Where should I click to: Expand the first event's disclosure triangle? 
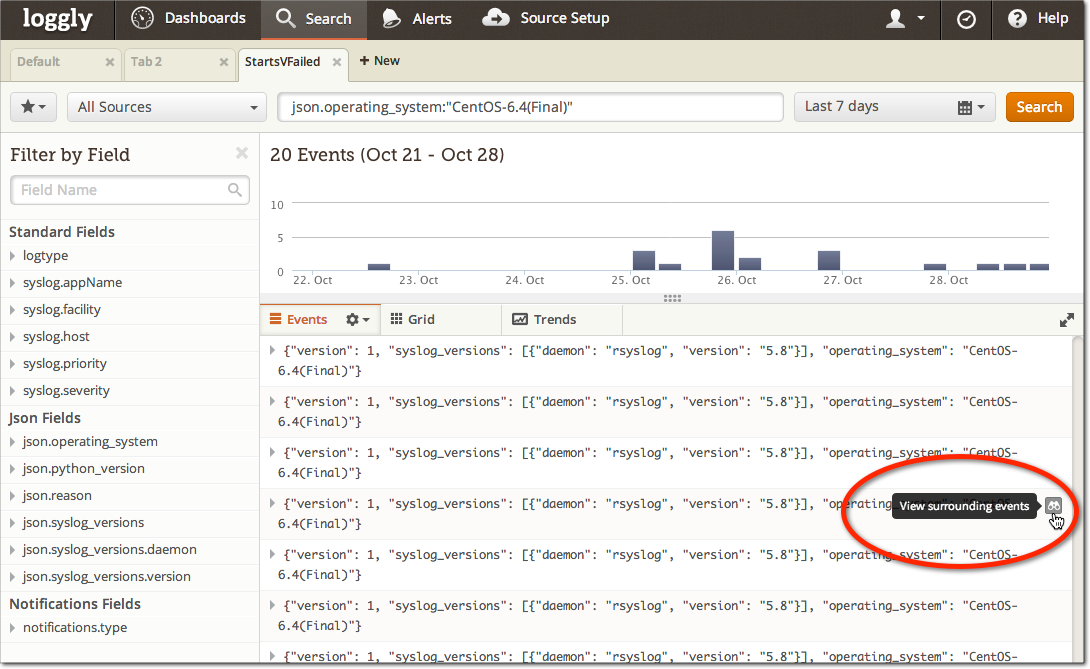[x=271, y=349]
